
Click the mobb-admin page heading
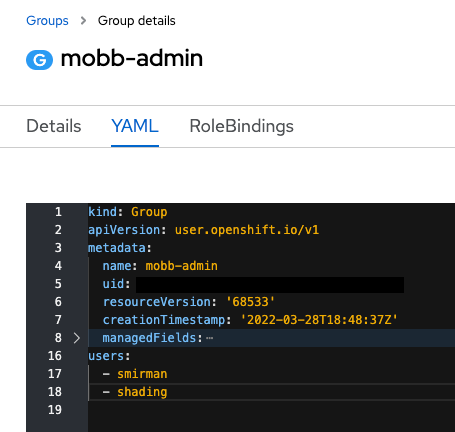tap(132, 58)
